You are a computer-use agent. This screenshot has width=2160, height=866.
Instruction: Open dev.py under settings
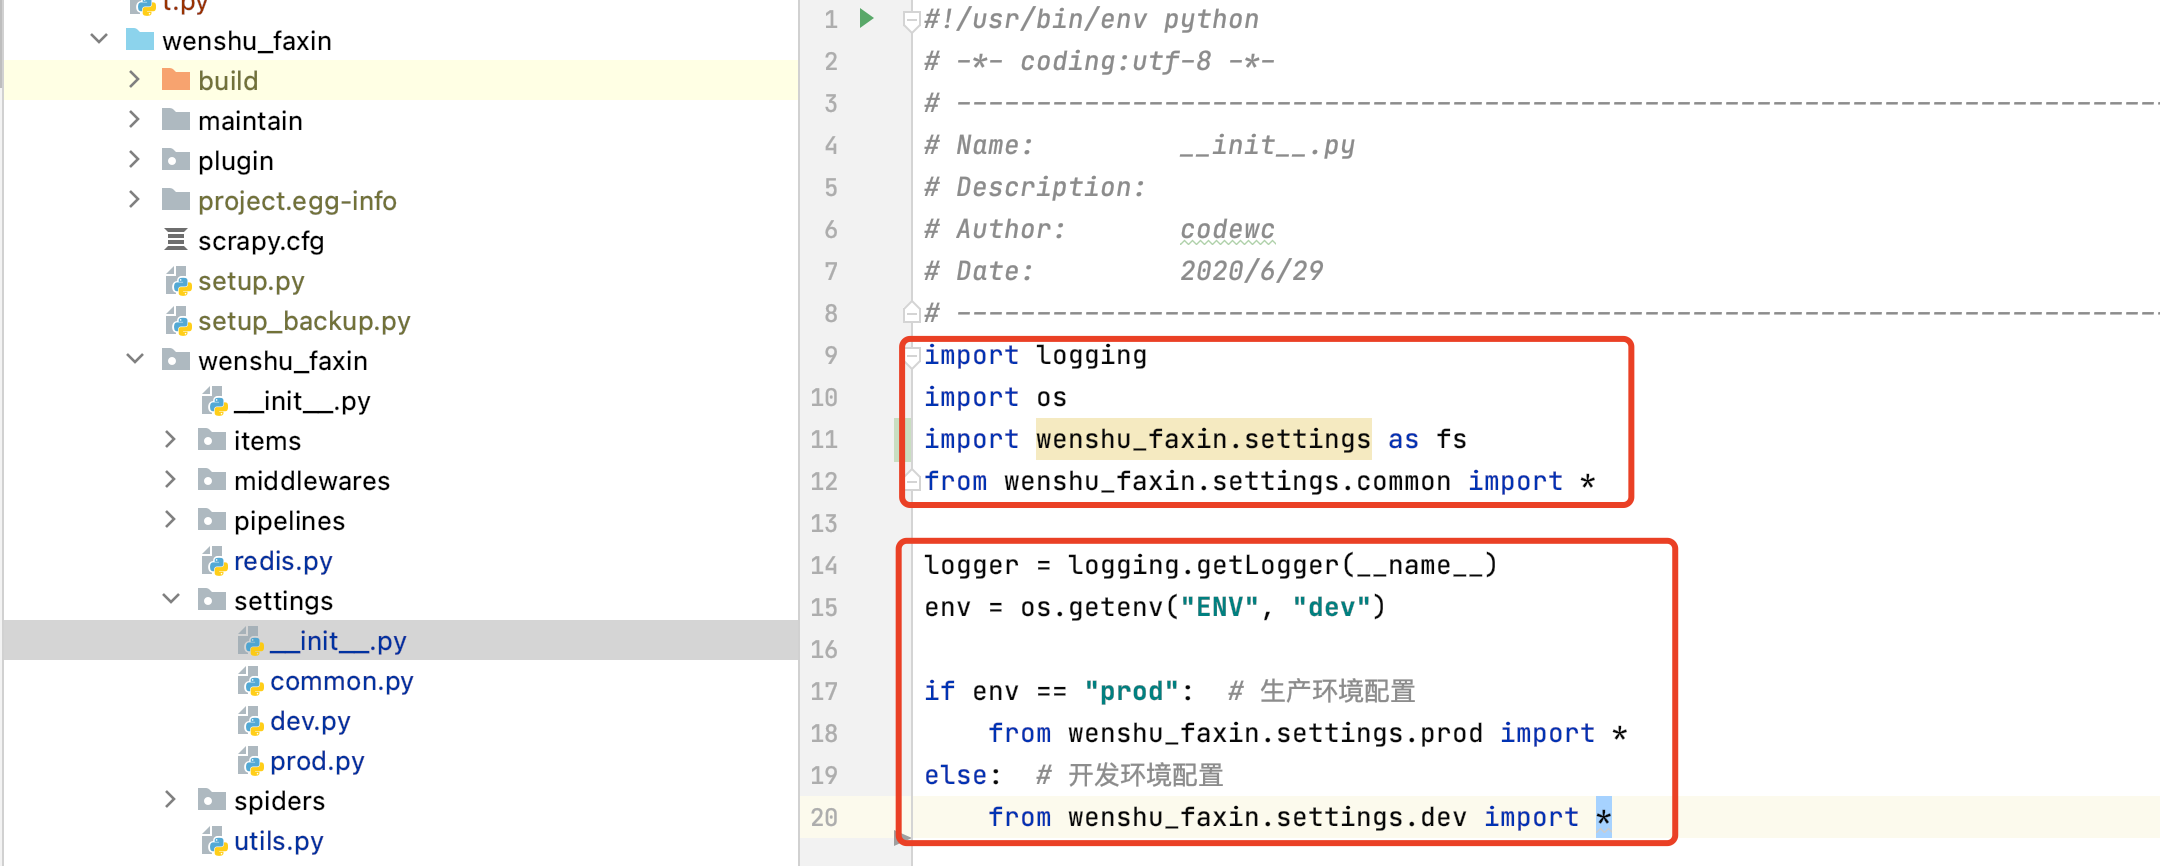coord(310,721)
